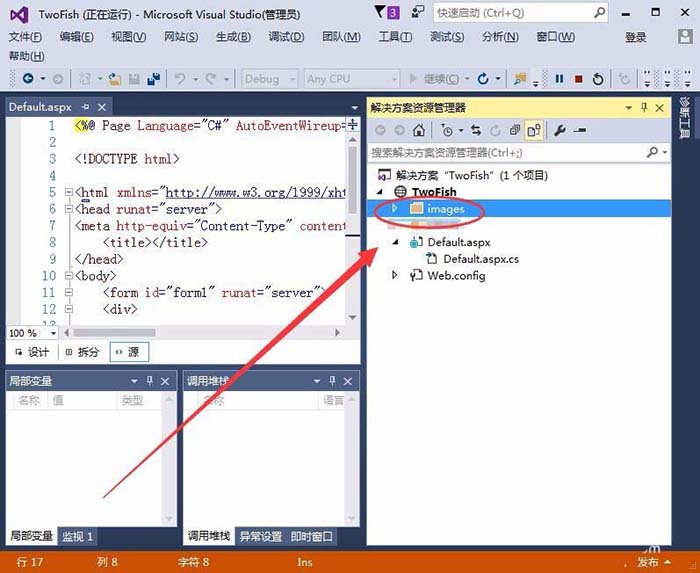Select the 解决方案 "TwoFish" root node
The height and width of the screenshot is (573, 700).
tap(463, 175)
